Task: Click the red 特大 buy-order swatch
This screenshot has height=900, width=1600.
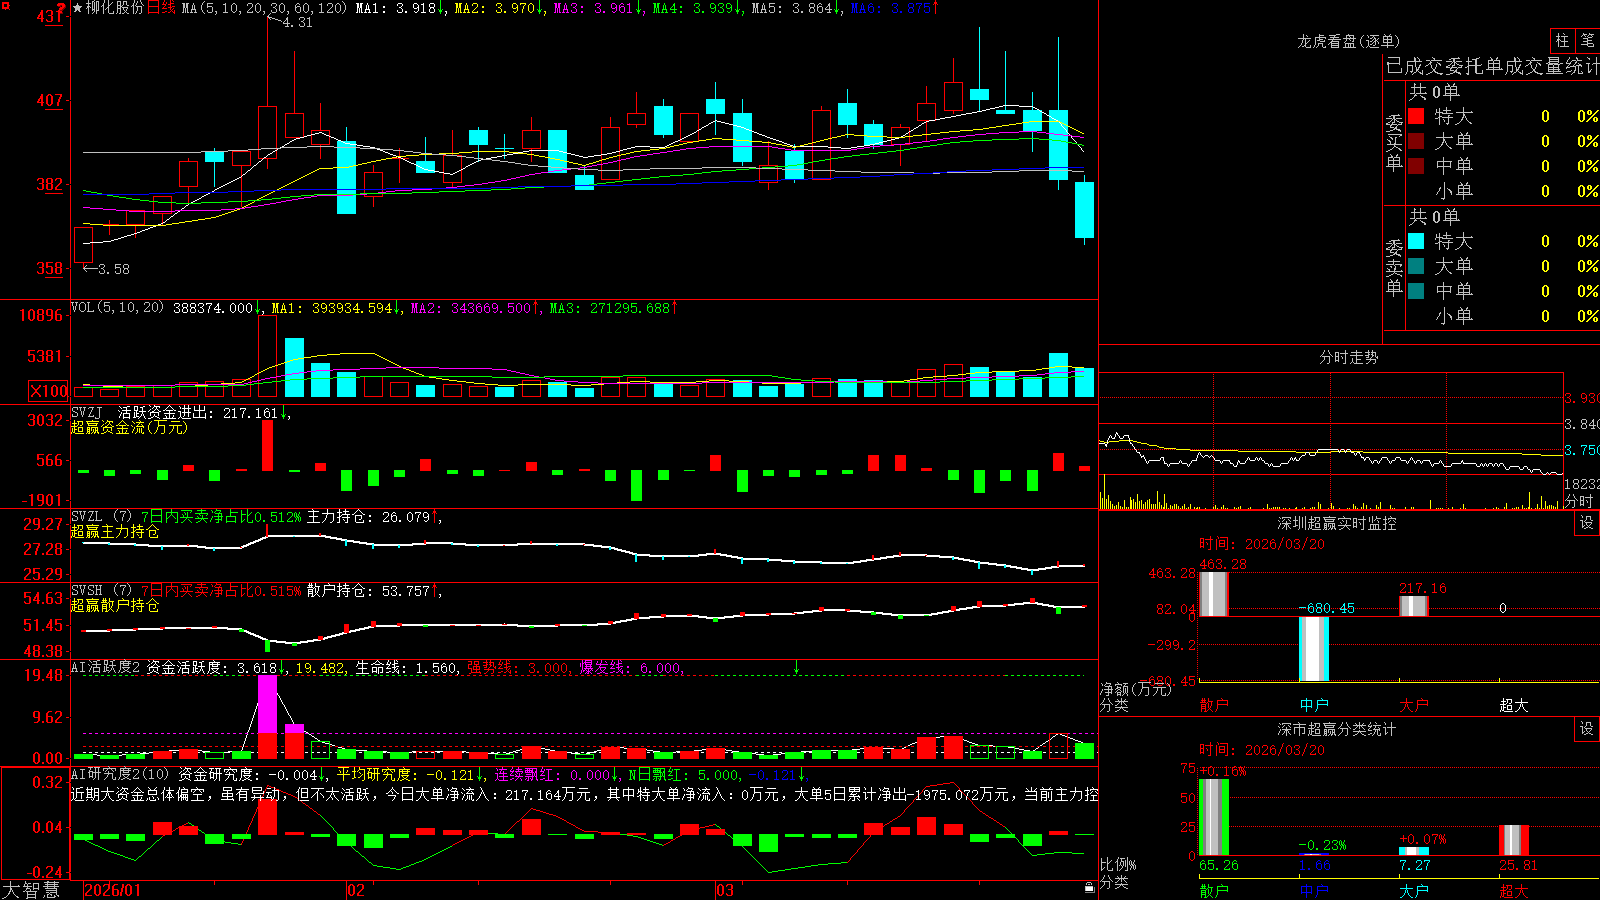Action: pos(1416,116)
